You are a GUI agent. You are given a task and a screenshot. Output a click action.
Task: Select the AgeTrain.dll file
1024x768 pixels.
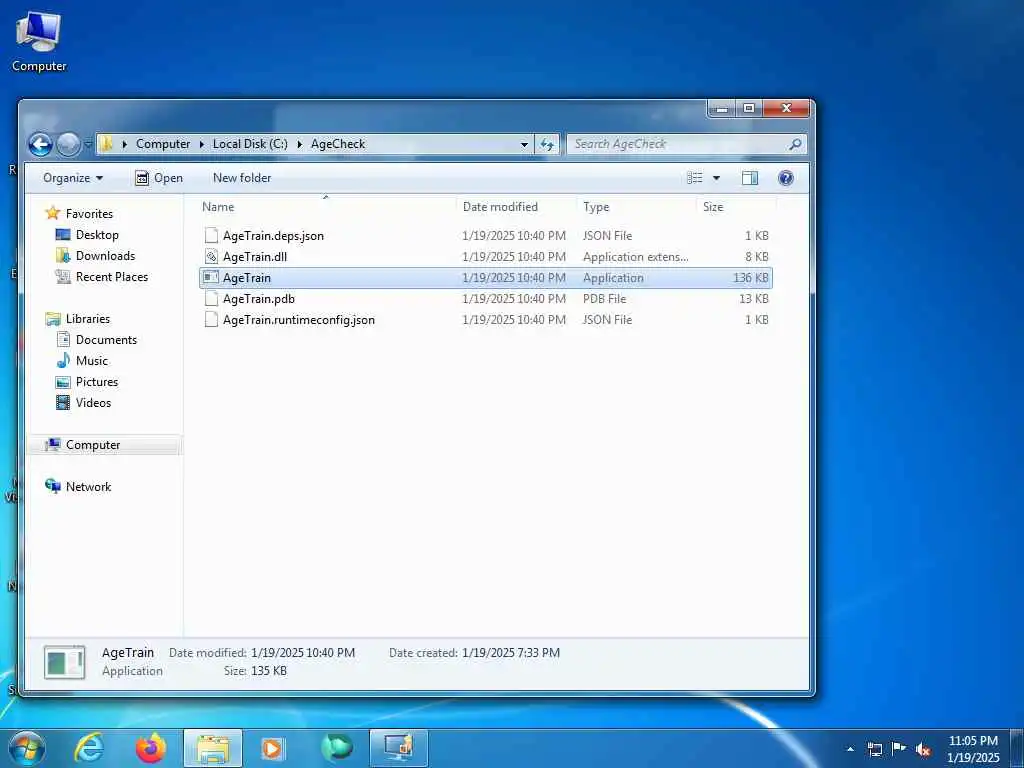[486, 257]
